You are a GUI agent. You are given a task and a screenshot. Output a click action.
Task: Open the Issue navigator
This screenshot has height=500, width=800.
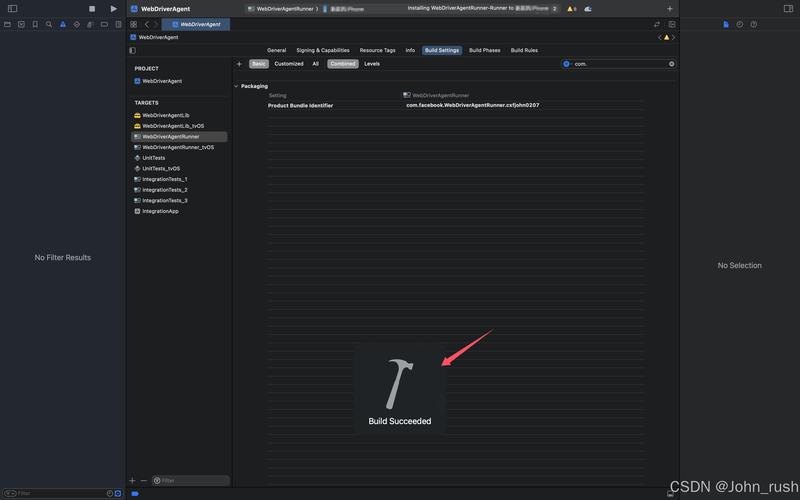[63, 24]
